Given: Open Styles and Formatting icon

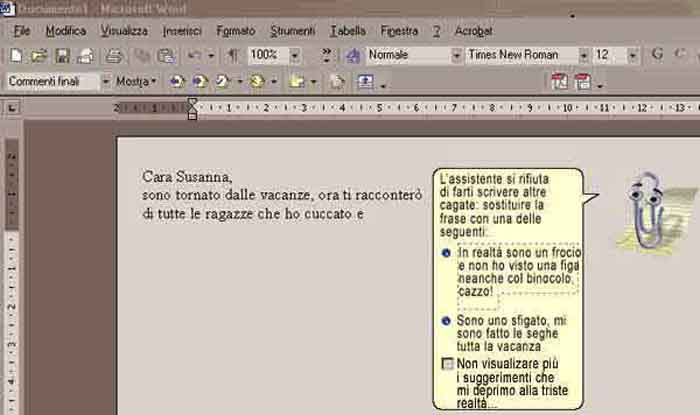Looking at the screenshot, I should (353, 55).
